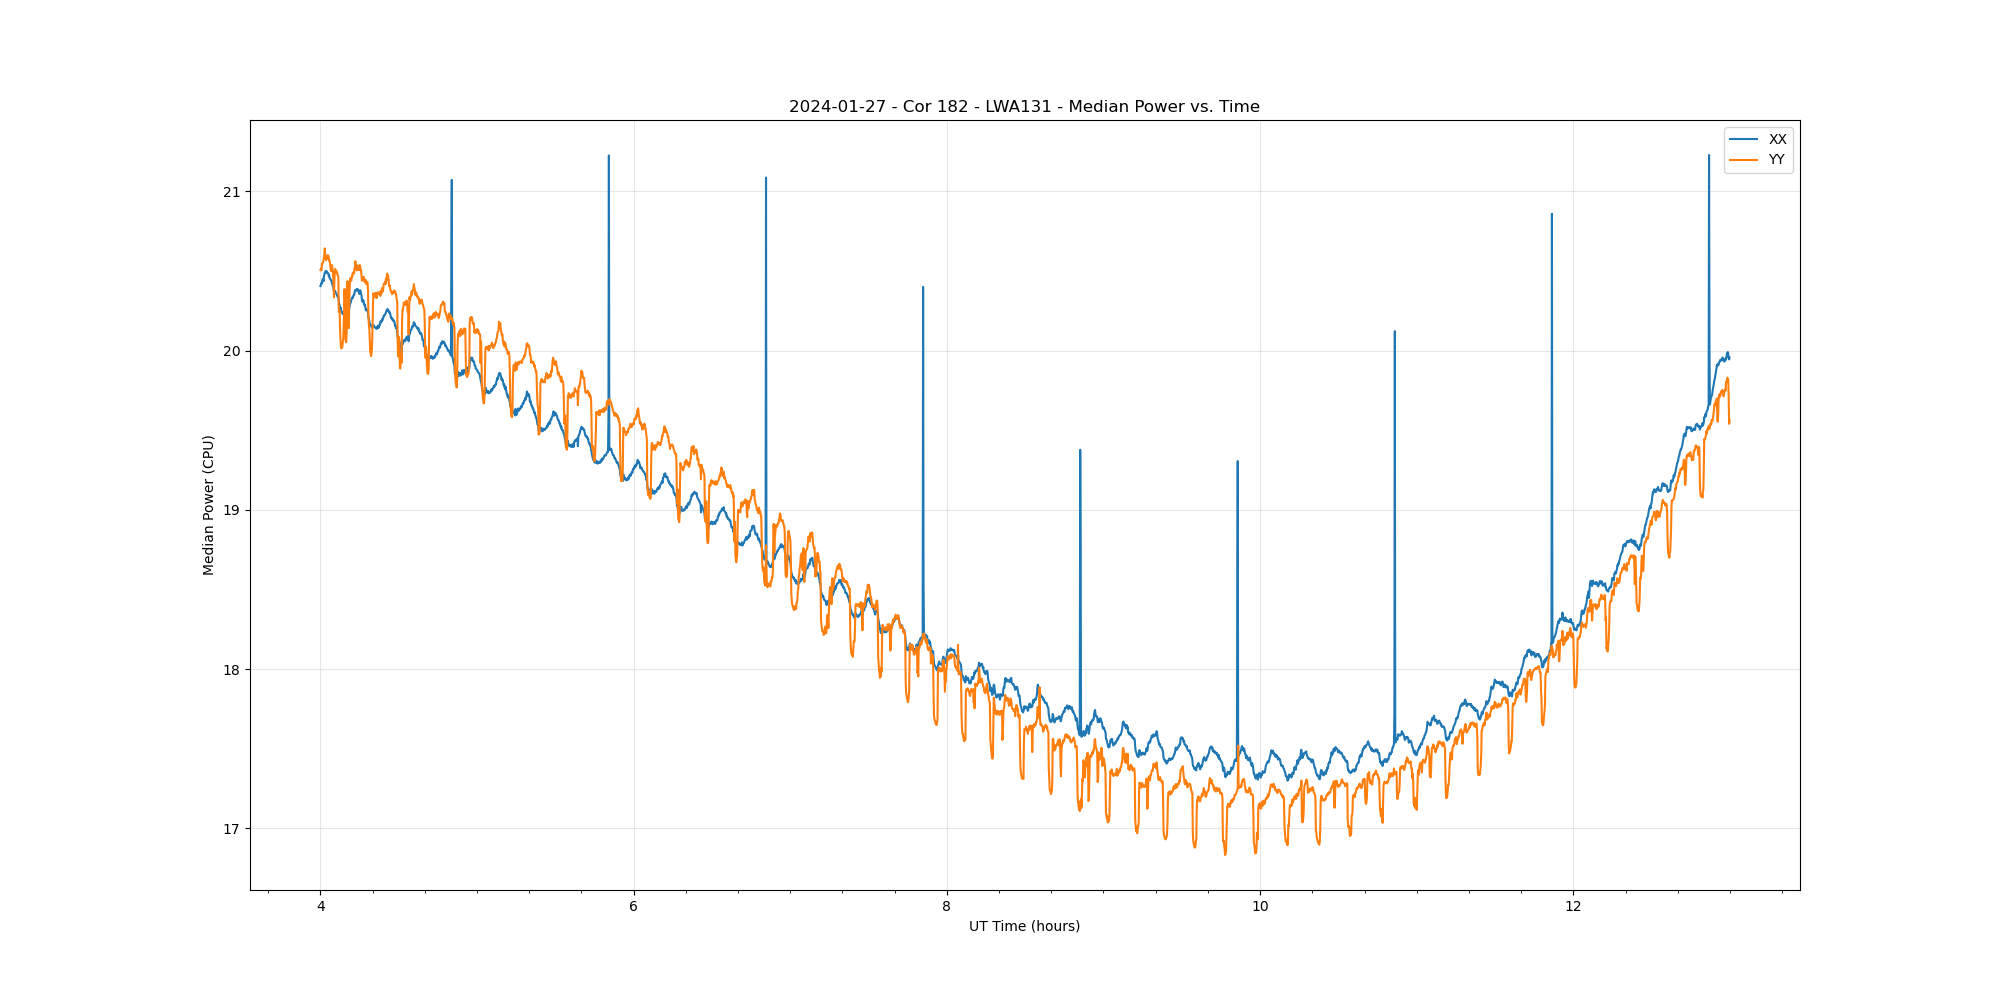The height and width of the screenshot is (1000, 2000).
Task: Click the top of the blue spike just before hour 10
Action: (x=1237, y=462)
